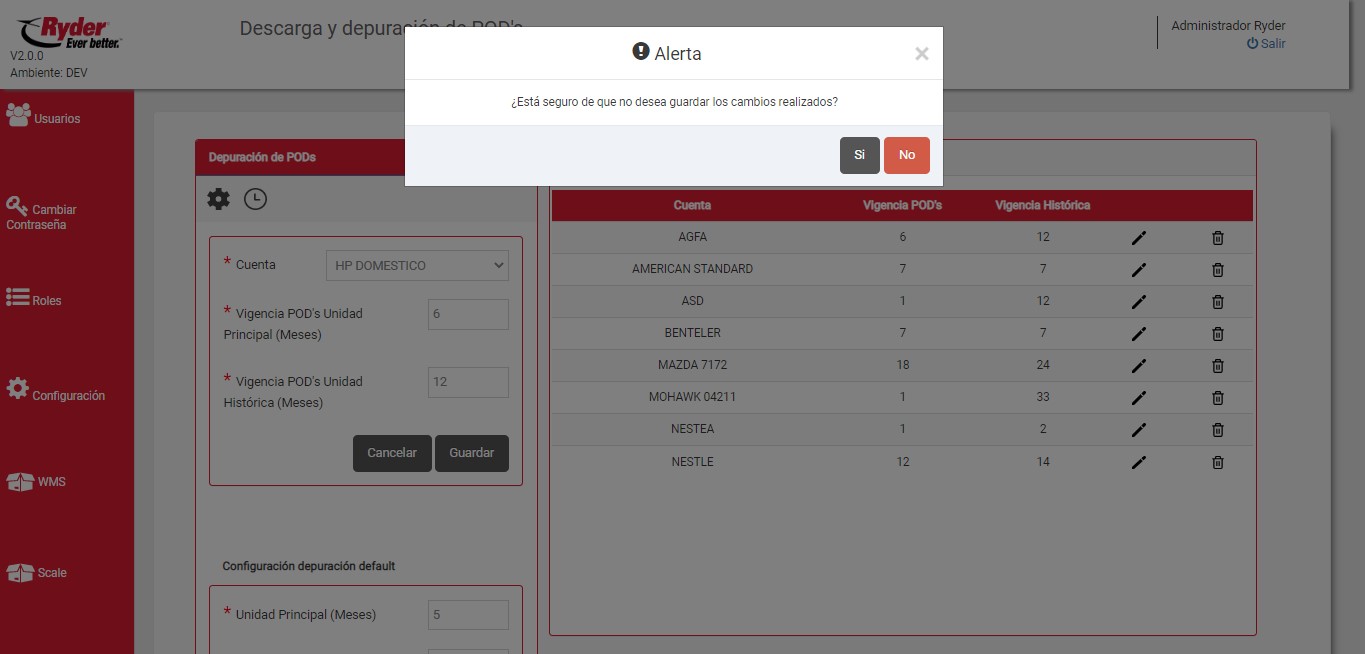Expand the Cuenta dropdown
The height and width of the screenshot is (654, 1365).
click(x=417, y=265)
